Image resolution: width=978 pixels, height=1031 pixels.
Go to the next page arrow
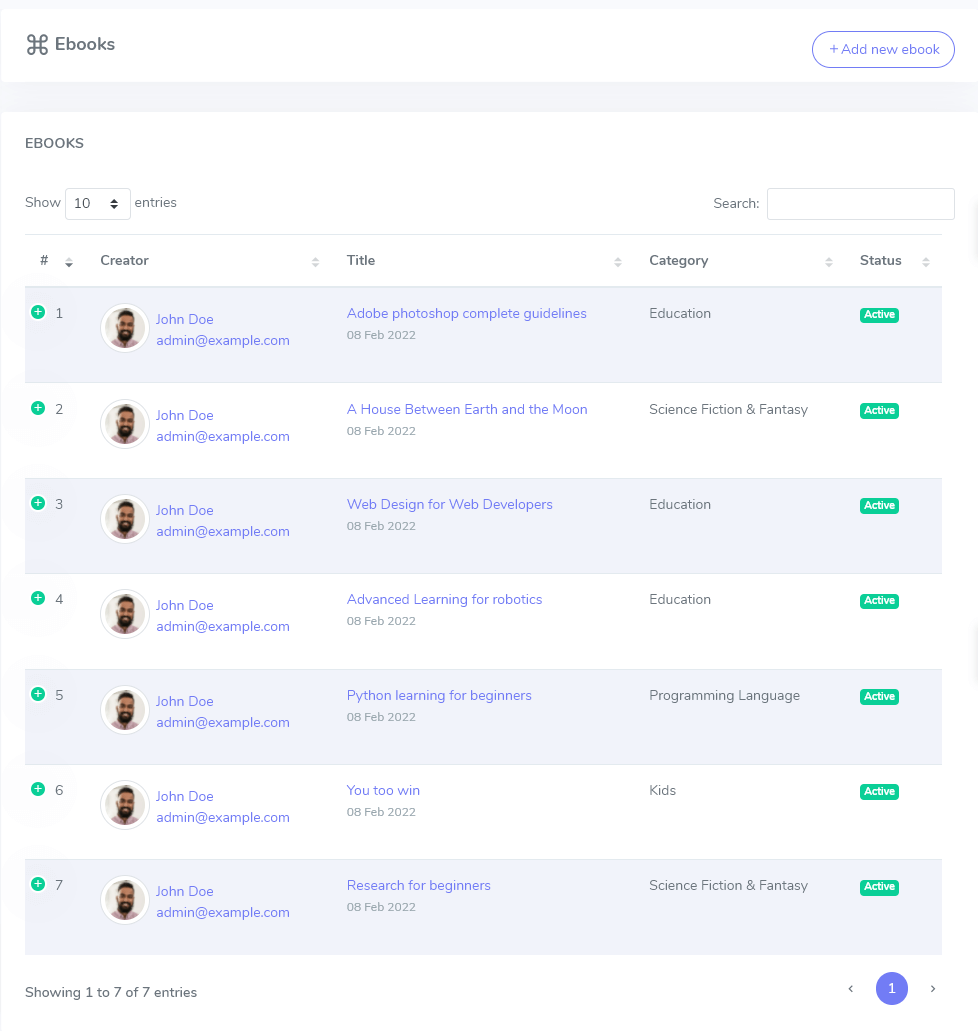(x=933, y=989)
